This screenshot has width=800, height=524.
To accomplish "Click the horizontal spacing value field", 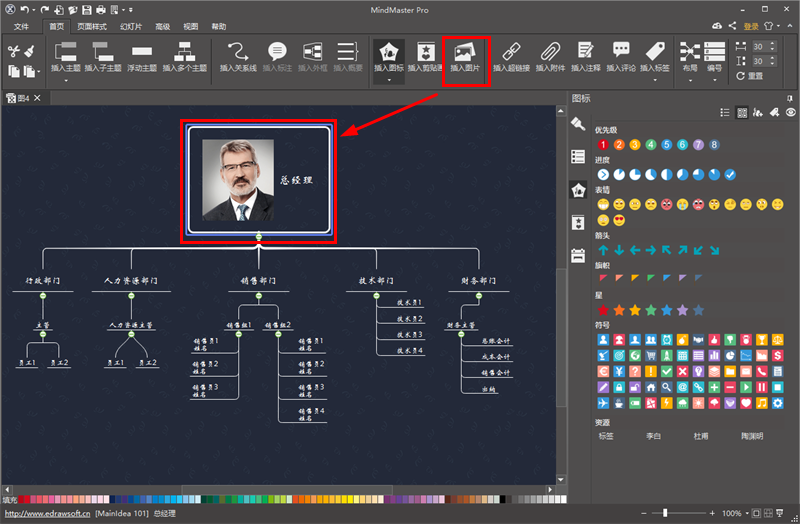I will pyautogui.click(x=759, y=46).
